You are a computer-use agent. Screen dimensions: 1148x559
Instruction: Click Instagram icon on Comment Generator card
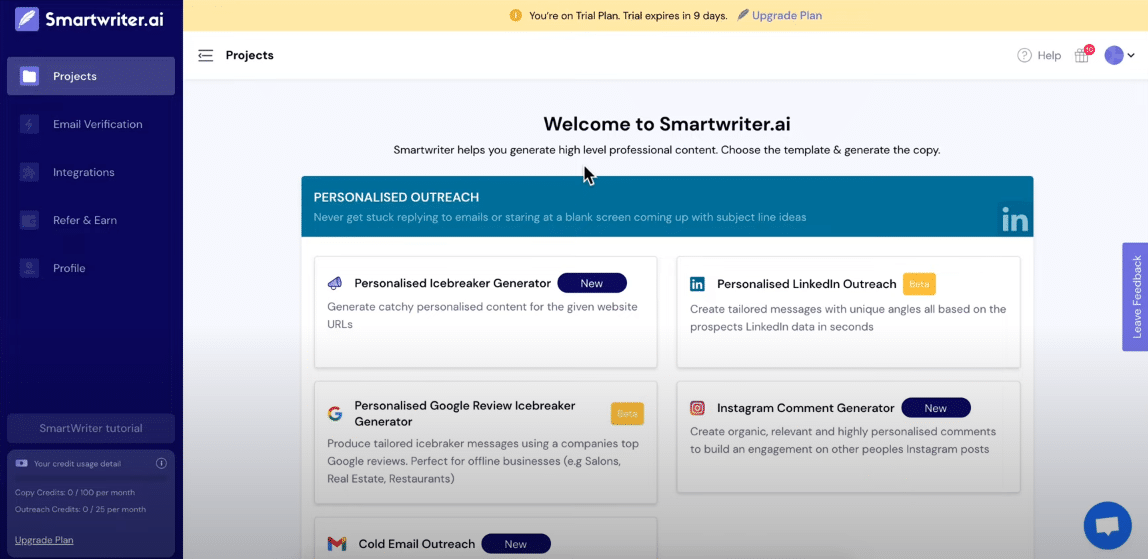(697, 408)
